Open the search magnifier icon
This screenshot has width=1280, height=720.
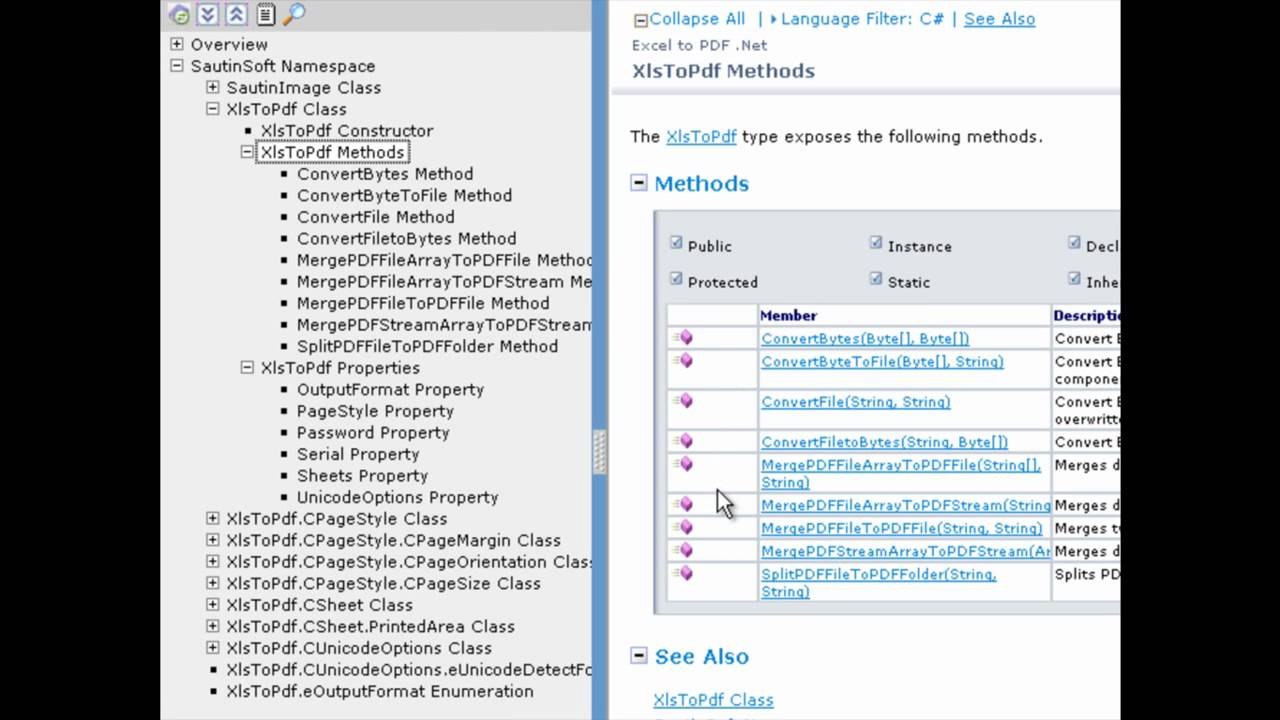[x=294, y=14]
